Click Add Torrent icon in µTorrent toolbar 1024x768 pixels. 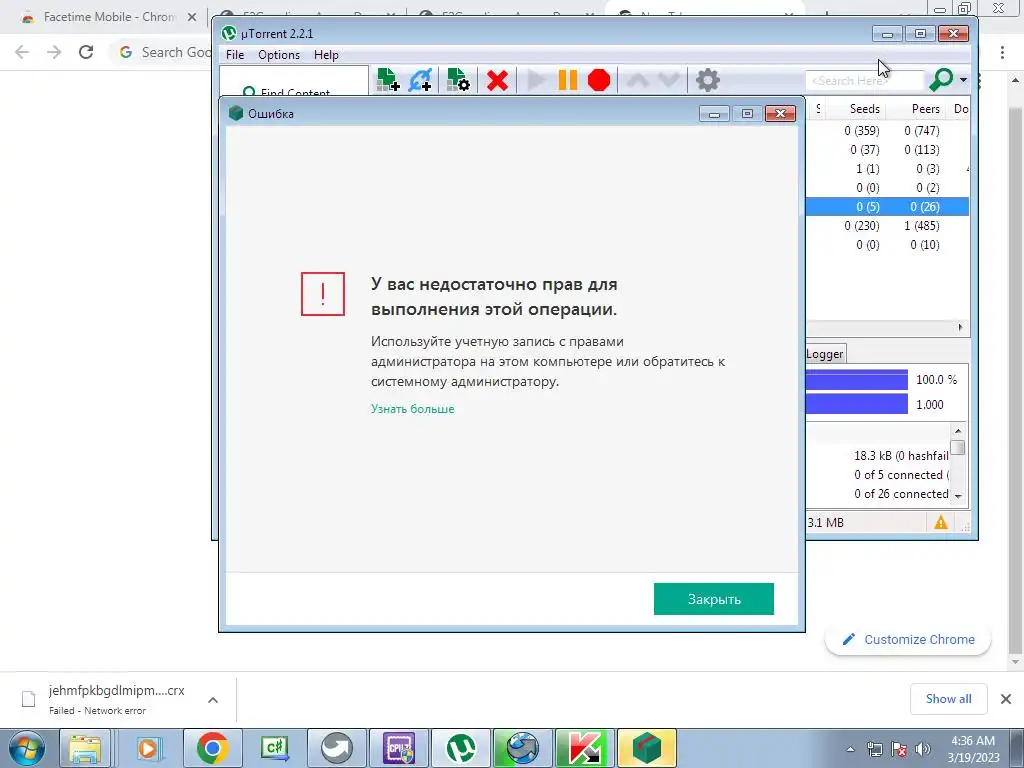[388, 80]
